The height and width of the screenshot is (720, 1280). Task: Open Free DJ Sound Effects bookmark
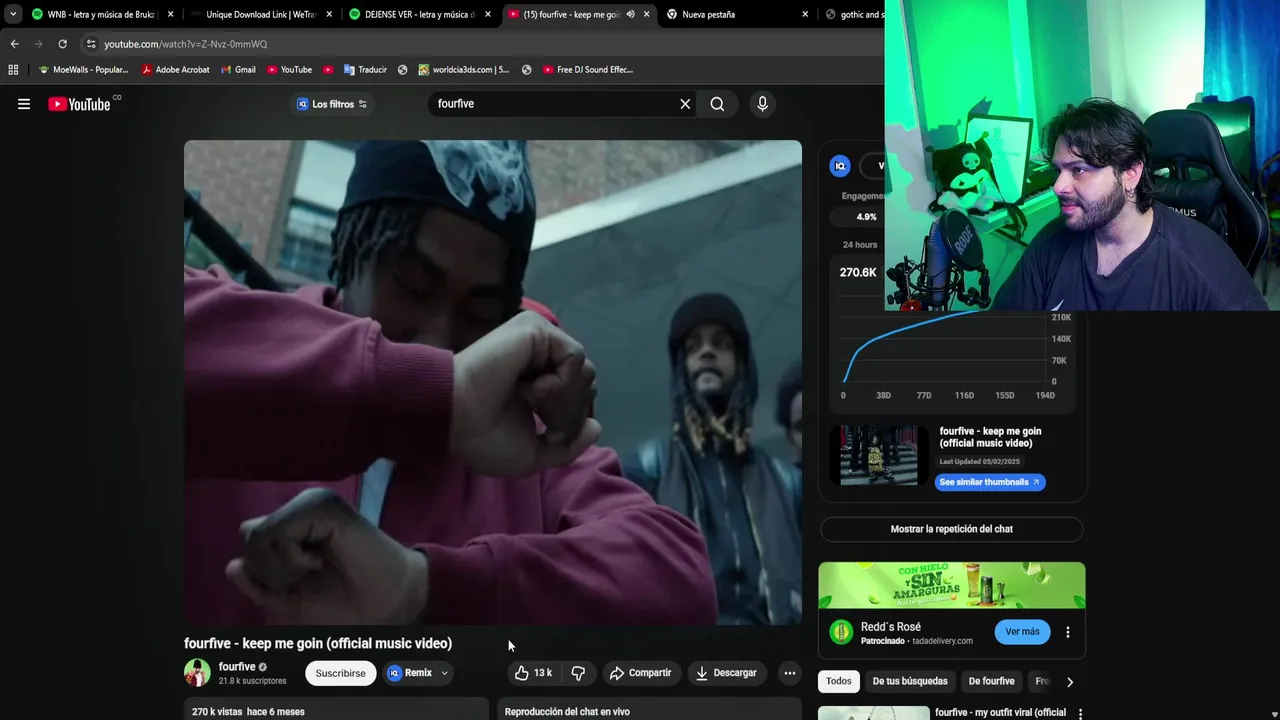pos(588,70)
